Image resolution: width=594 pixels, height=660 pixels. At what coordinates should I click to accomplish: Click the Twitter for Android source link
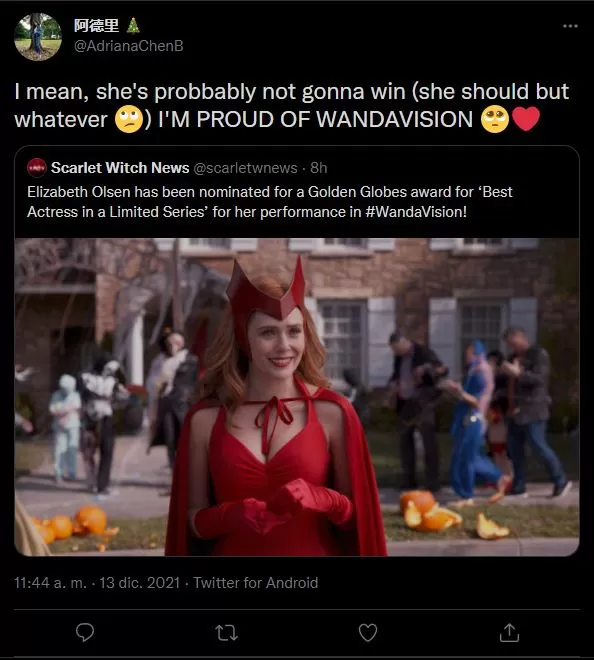click(x=256, y=583)
